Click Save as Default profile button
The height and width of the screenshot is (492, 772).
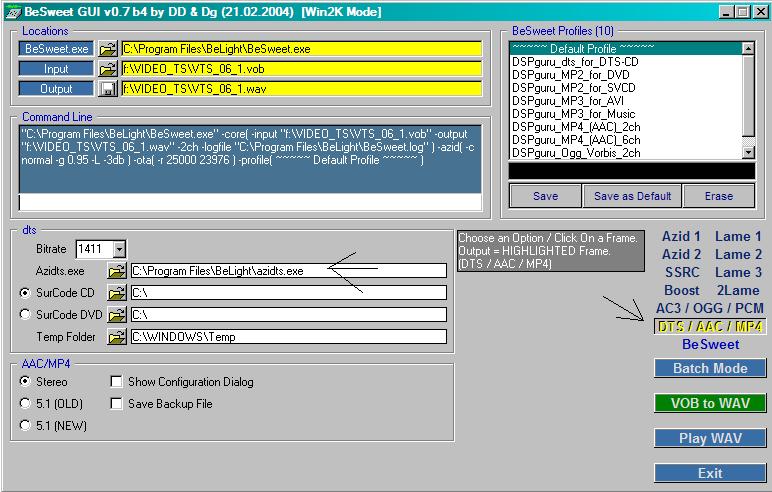(632, 196)
